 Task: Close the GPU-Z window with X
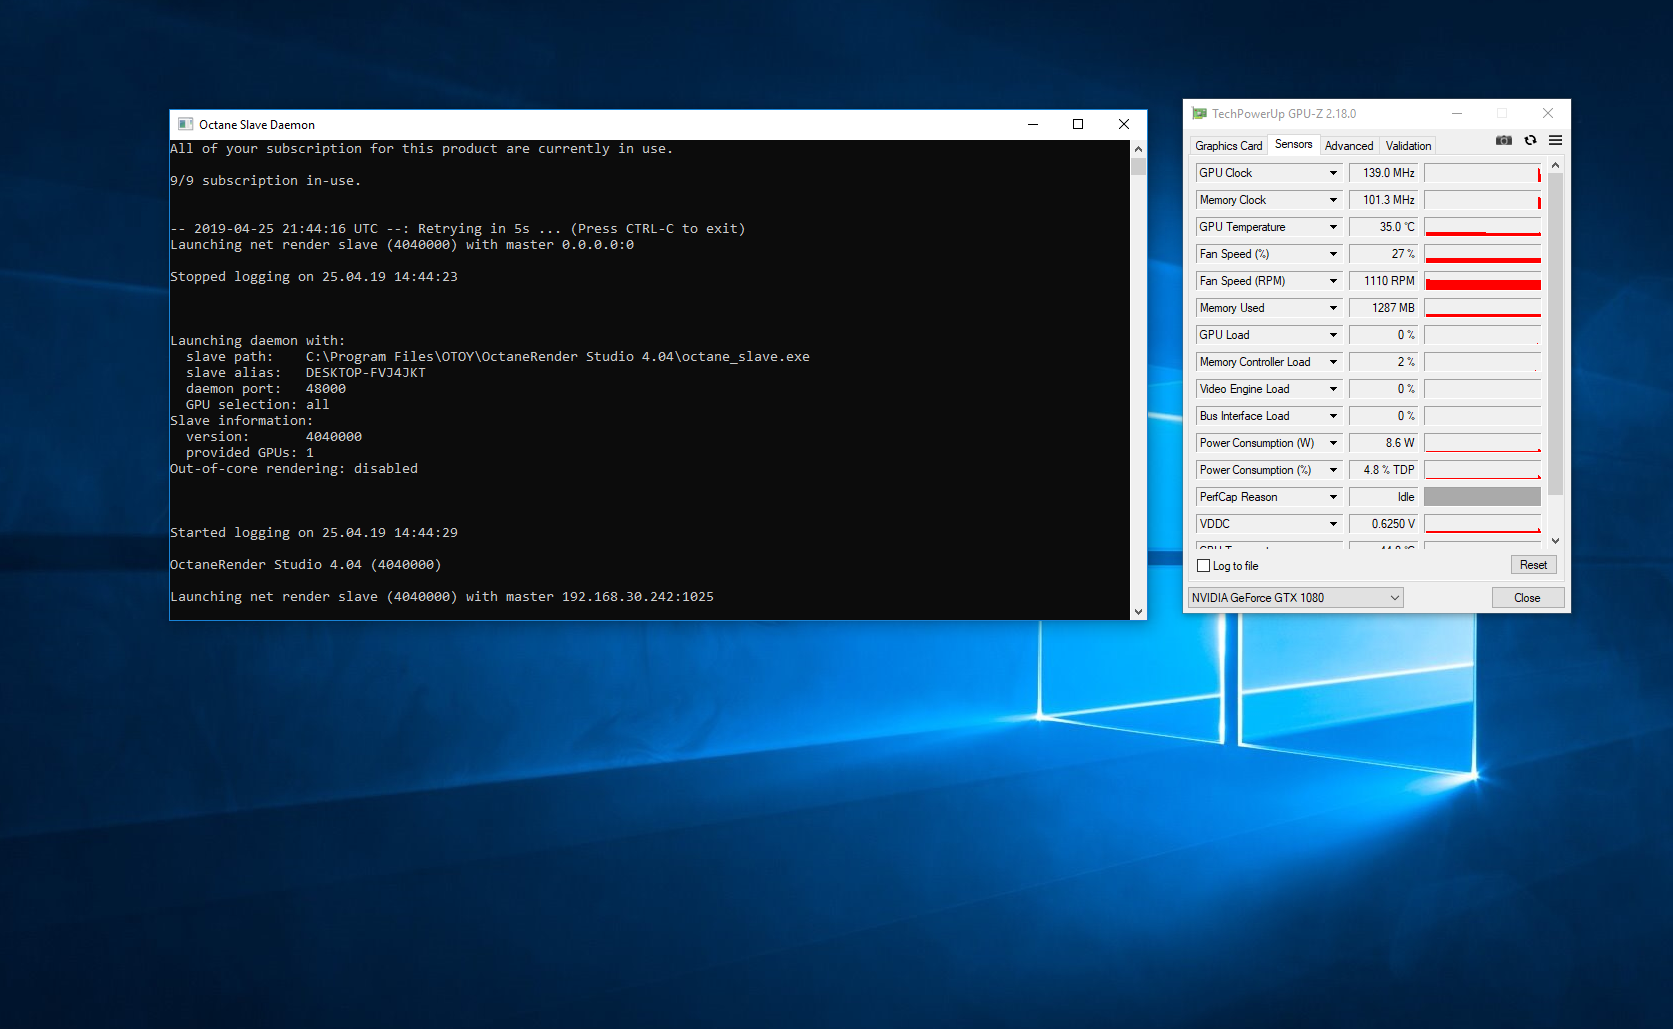click(x=1548, y=114)
